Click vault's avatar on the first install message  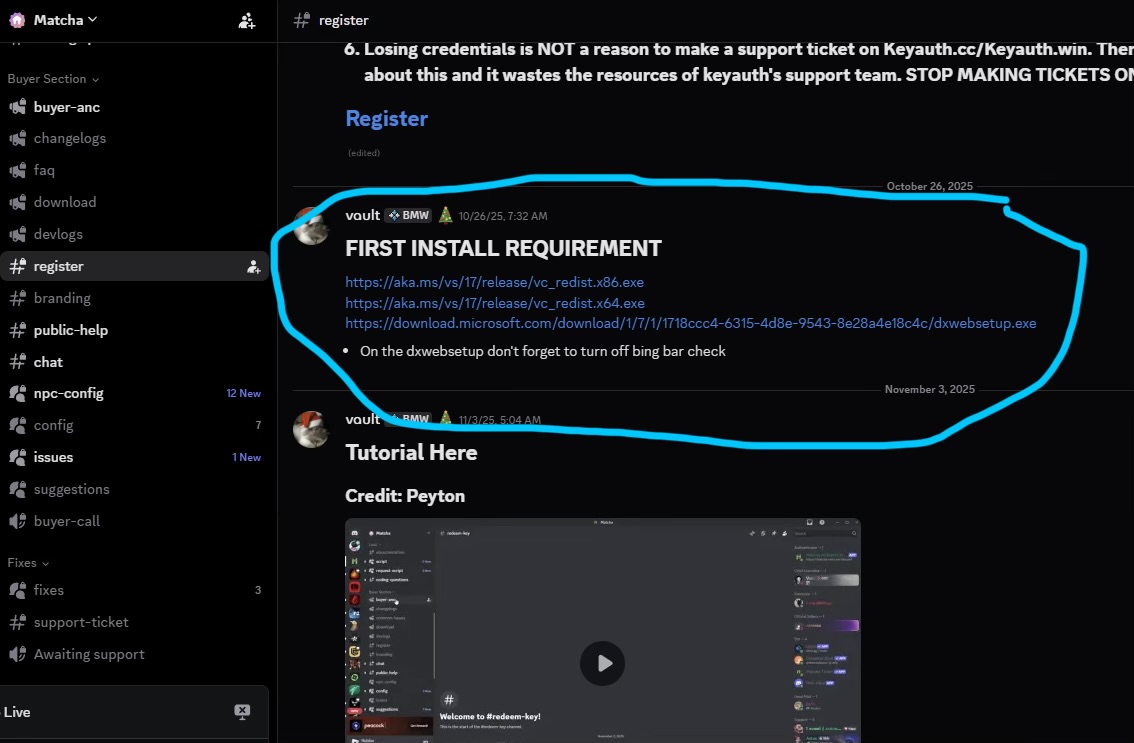click(x=311, y=226)
